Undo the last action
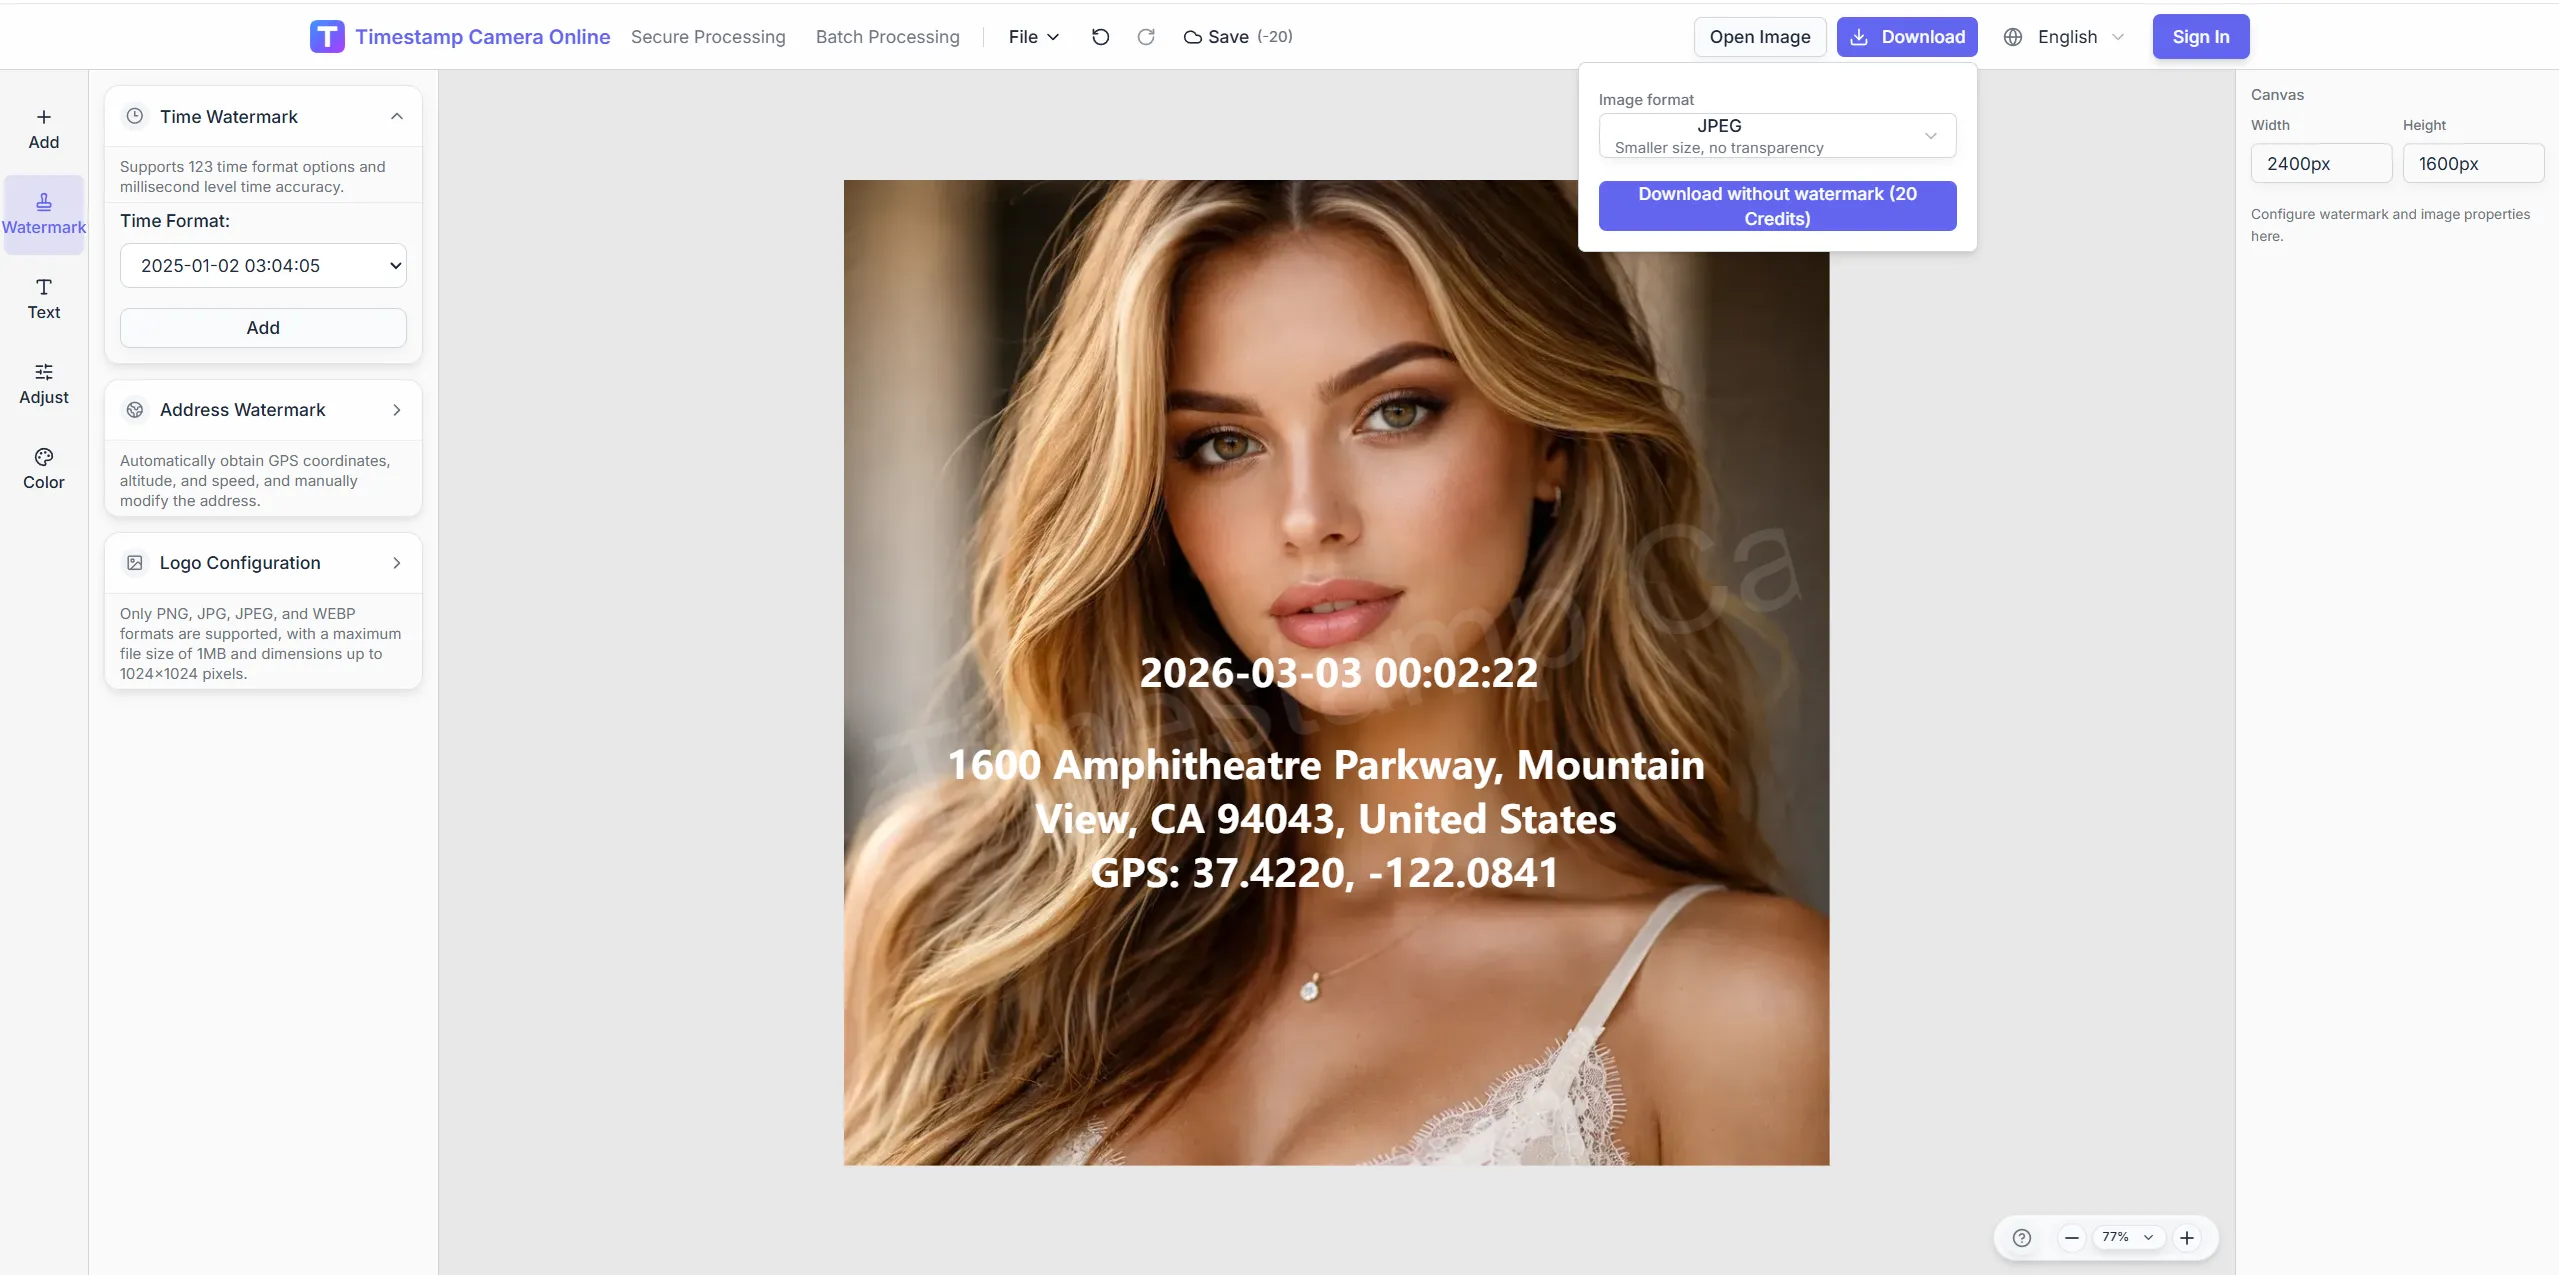This screenshot has height=1275, width=2559. coord(1100,36)
